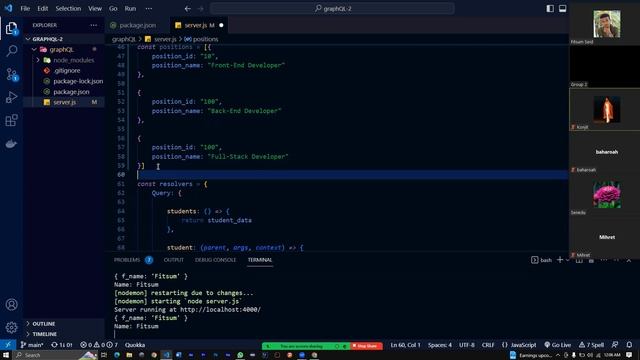Select server.js in explorer tree
Image resolution: width=640 pixels, height=360 pixels.
point(64,102)
